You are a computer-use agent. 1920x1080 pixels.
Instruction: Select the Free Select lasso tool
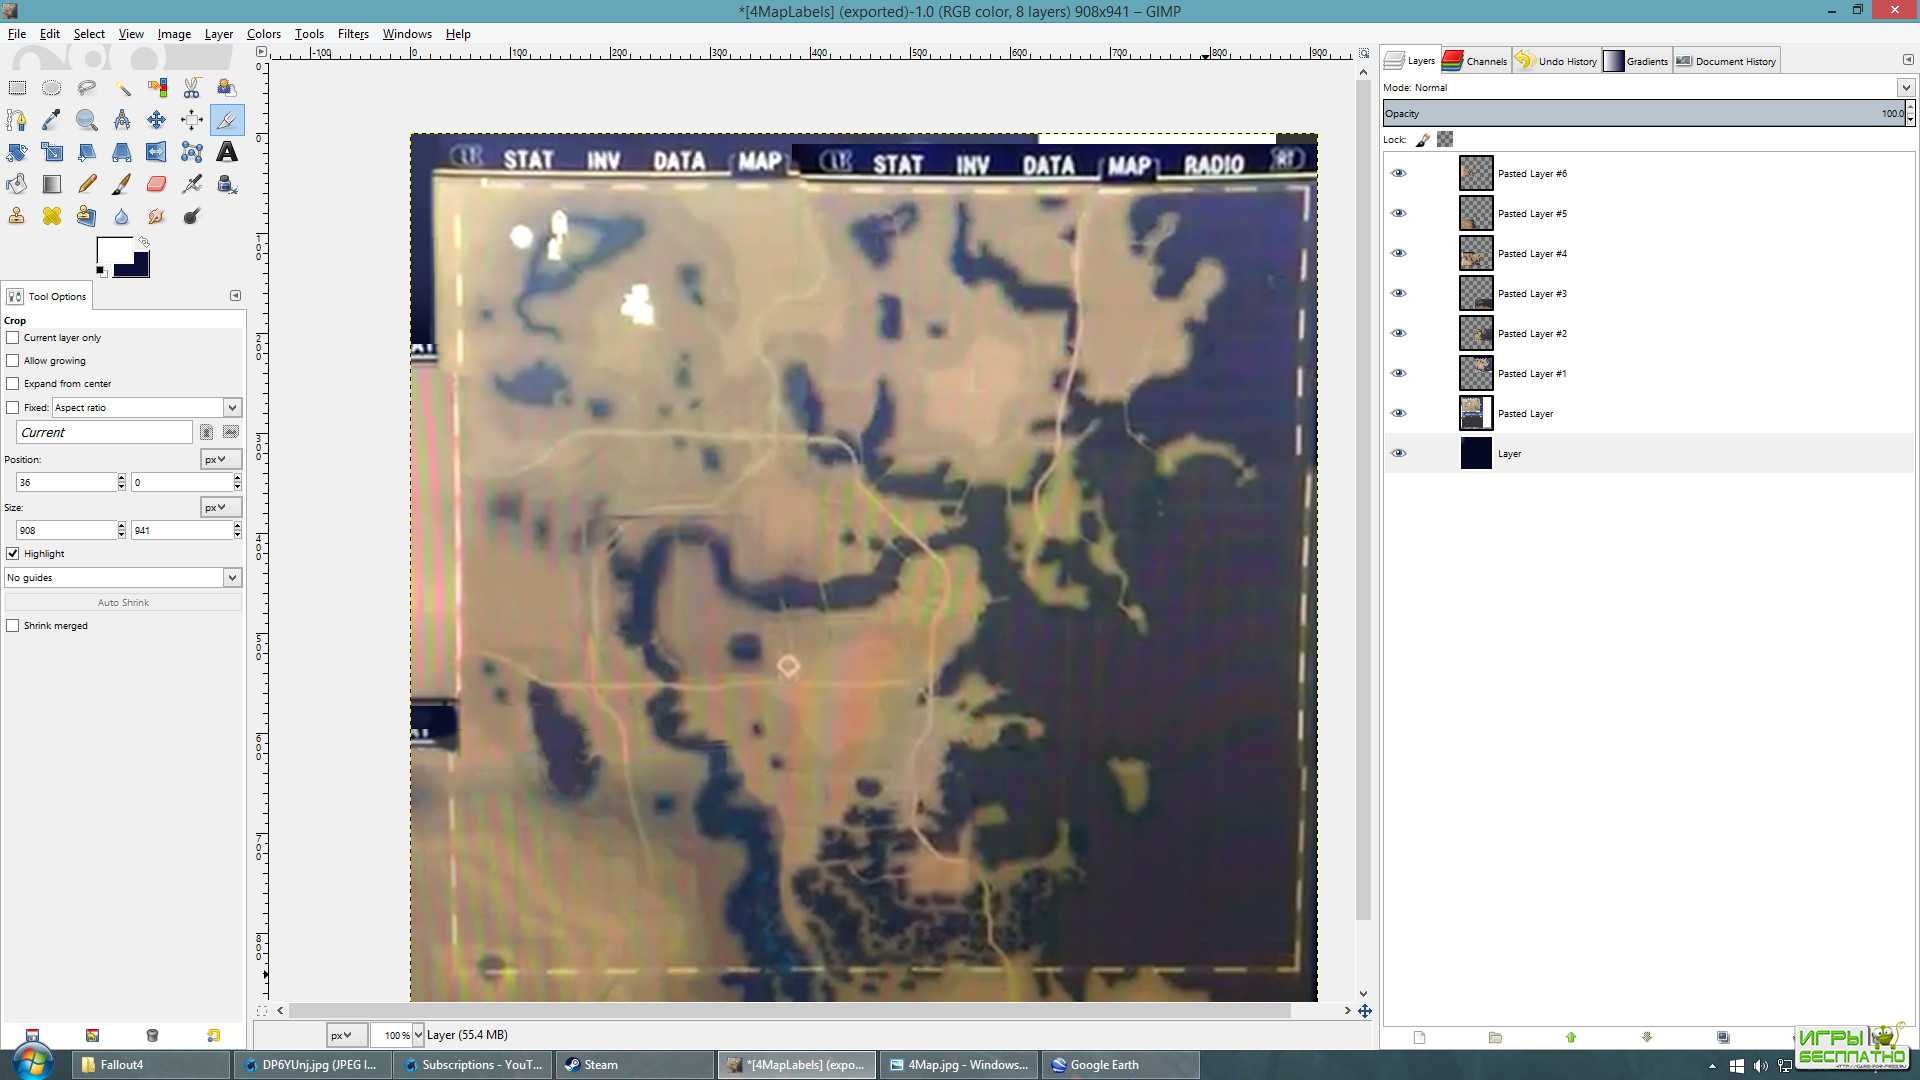[87, 88]
